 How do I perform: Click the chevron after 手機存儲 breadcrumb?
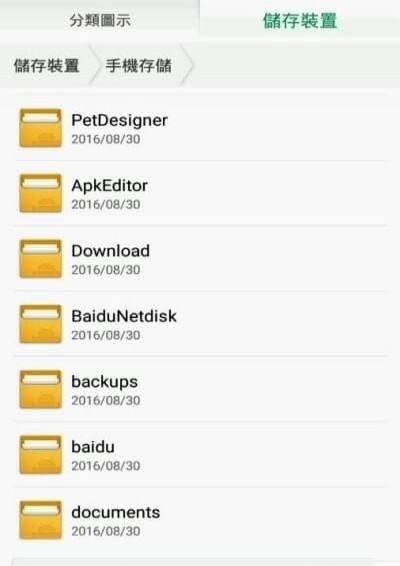(187, 65)
